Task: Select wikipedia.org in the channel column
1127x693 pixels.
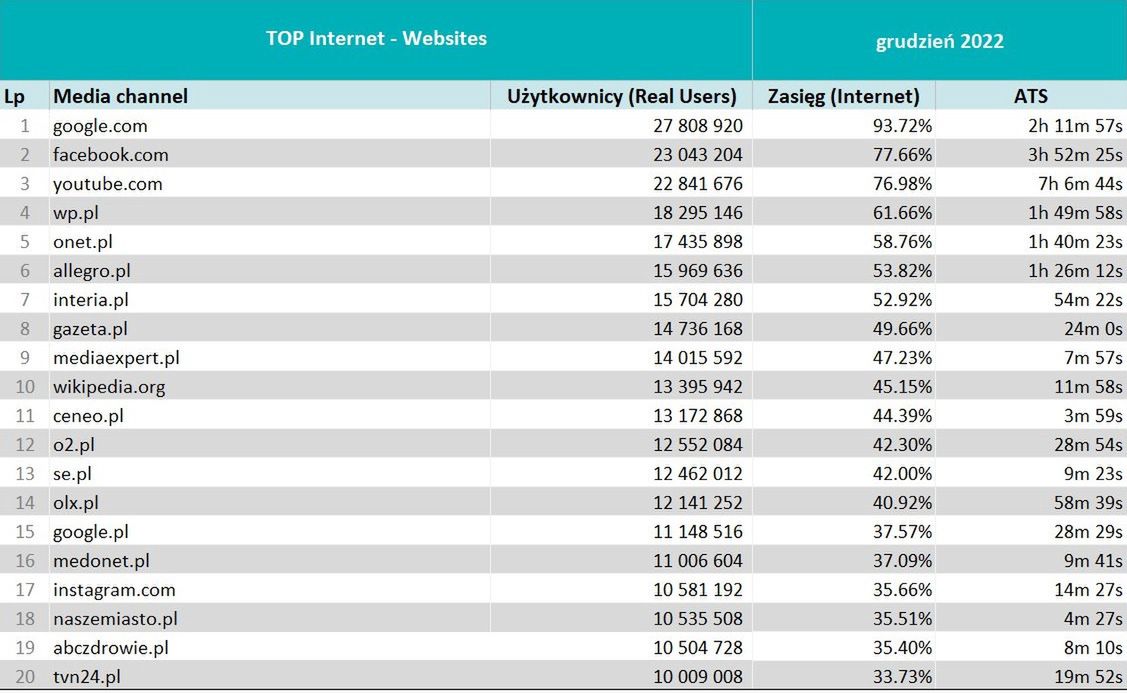Action: (109, 387)
